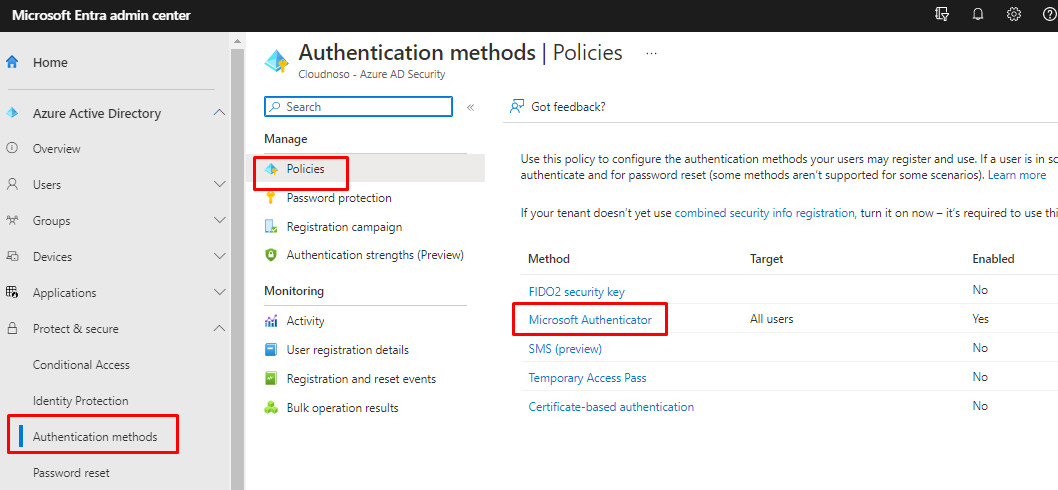Open Conditional Access in the sidebar
The width and height of the screenshot is (1058, 490).
pos(81,365)
